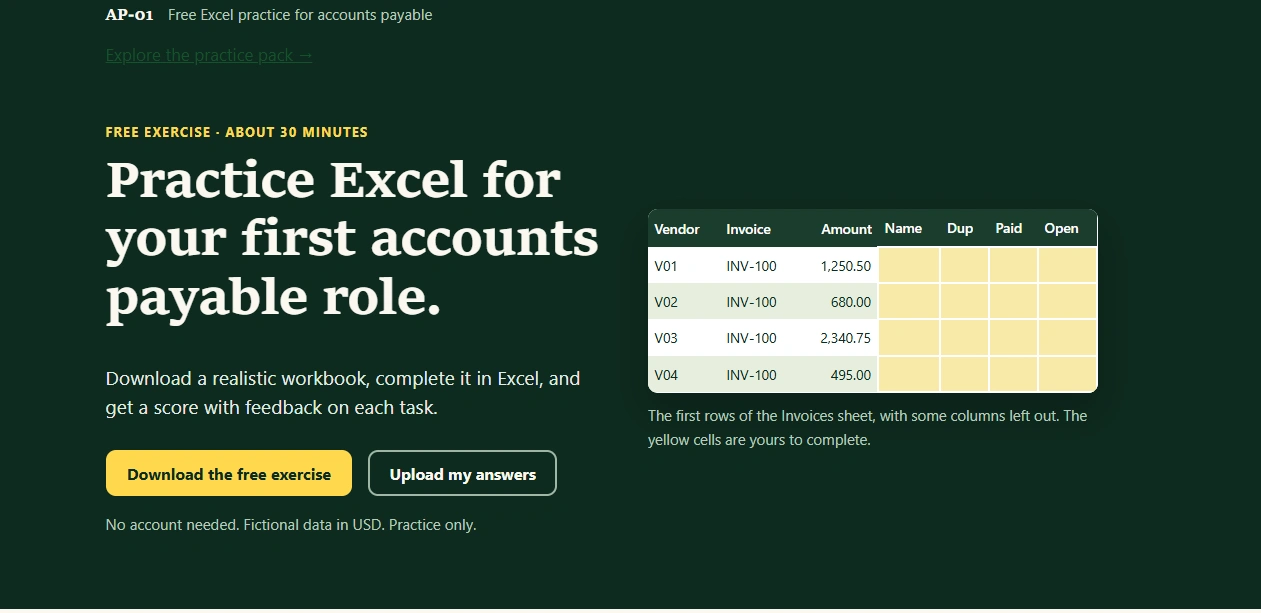Select the 'Dup' column header

(960, 228)
